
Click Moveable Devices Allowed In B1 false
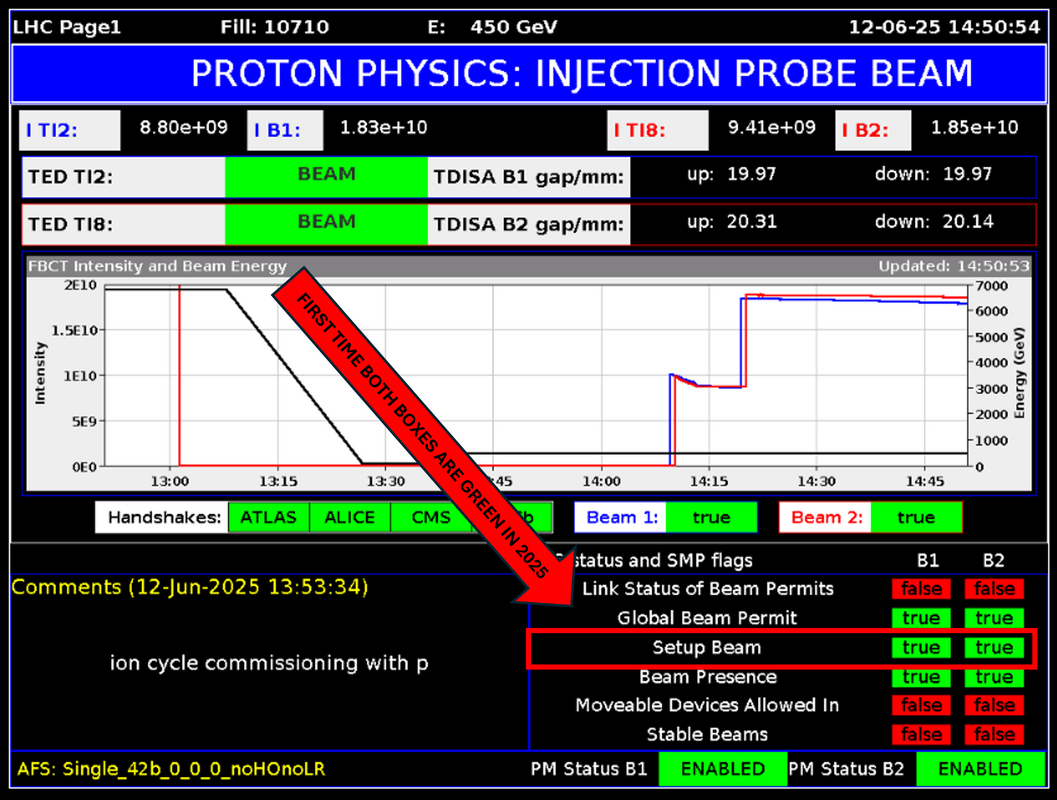click(921, 706)
